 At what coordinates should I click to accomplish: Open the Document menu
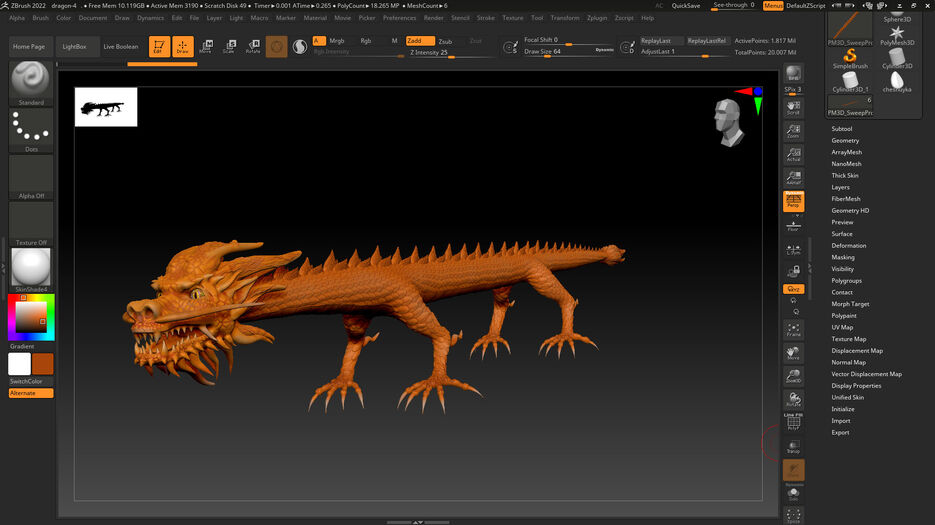[x=93, y=18]
